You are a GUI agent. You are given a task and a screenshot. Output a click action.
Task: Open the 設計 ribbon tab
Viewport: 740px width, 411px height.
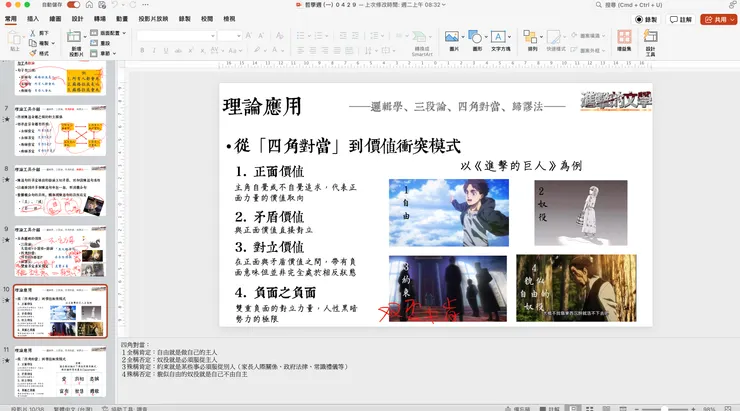77,19
